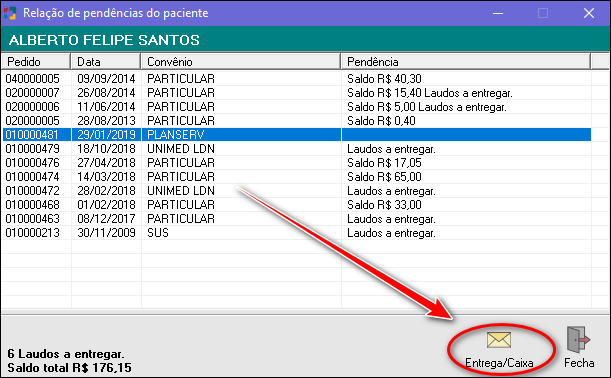The width and height of the screenshot is (611, 378).
Task: Click date 08/12/2017 cell
Action: point(106,219)
